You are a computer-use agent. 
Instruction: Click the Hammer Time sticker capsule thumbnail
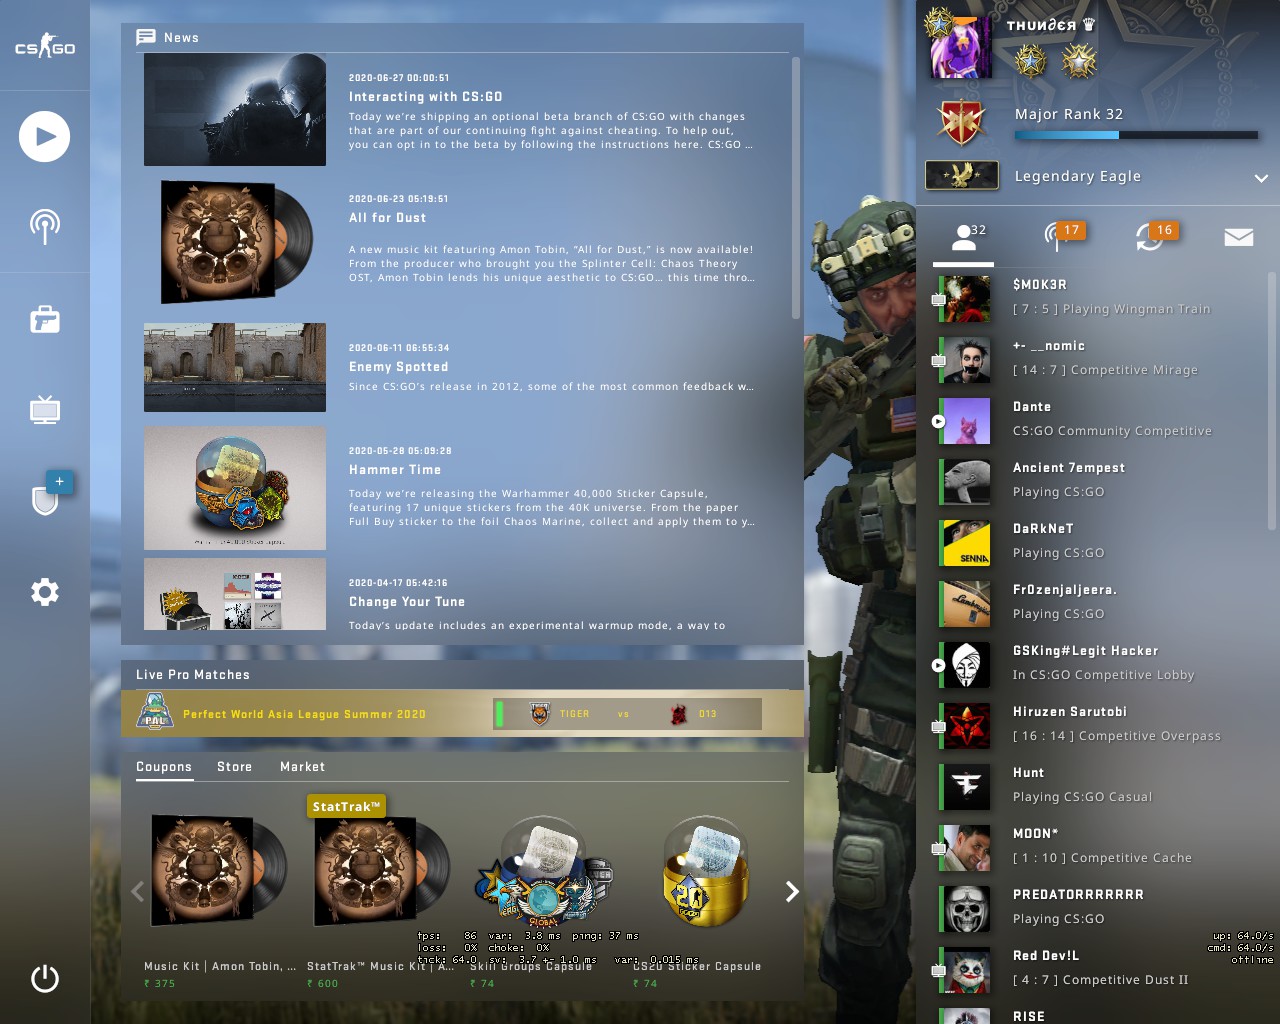(235, 488)
